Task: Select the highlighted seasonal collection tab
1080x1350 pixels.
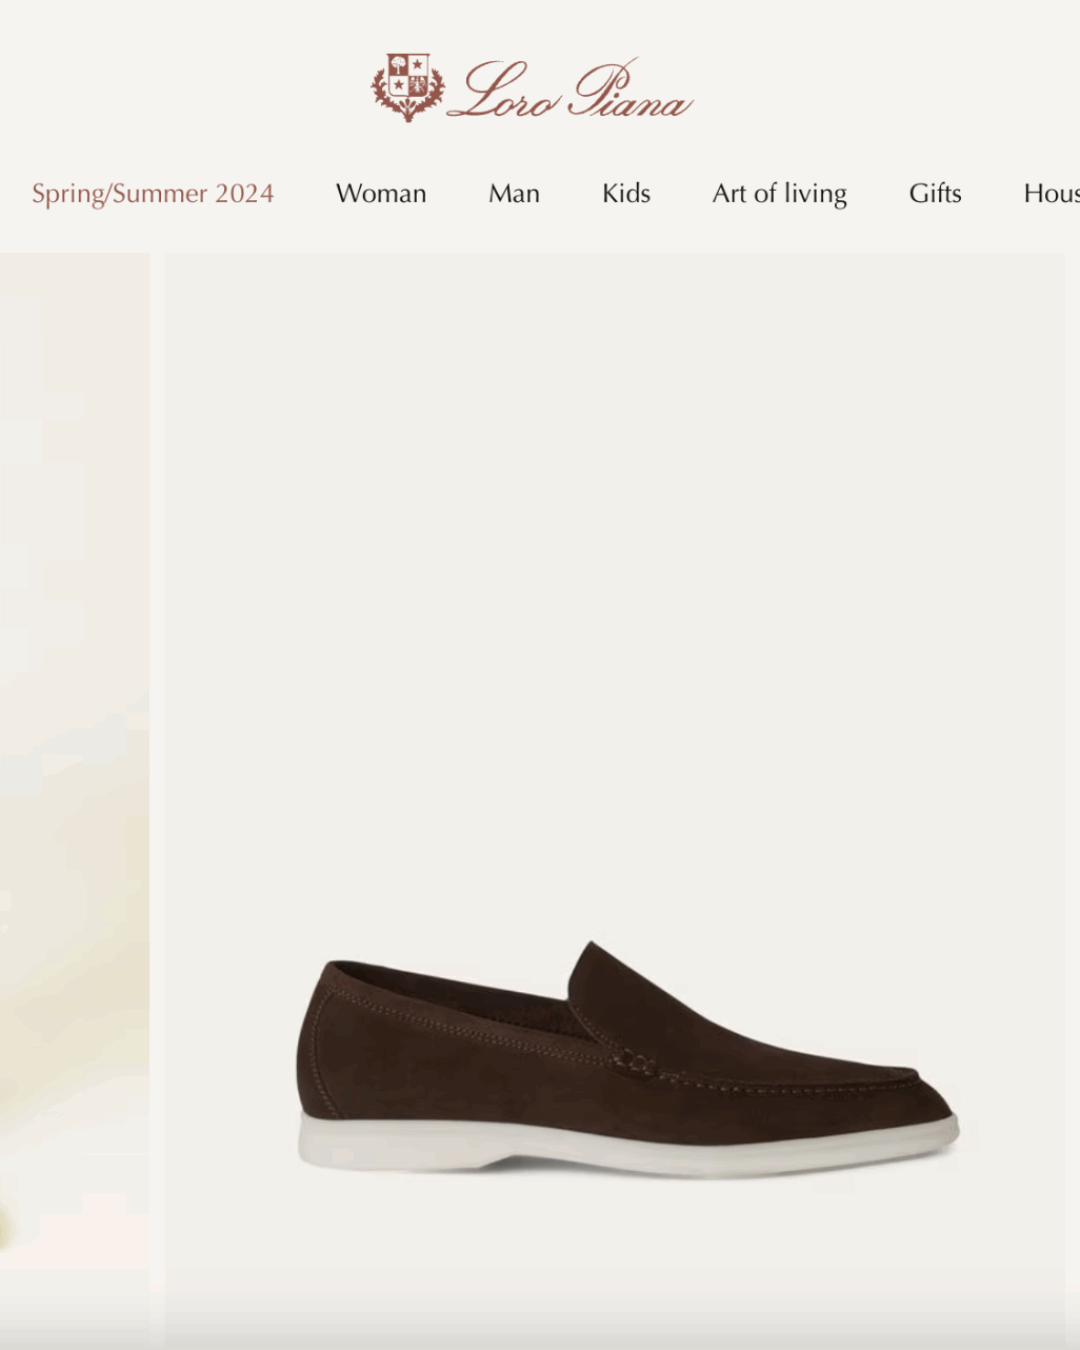Action: 153,193
